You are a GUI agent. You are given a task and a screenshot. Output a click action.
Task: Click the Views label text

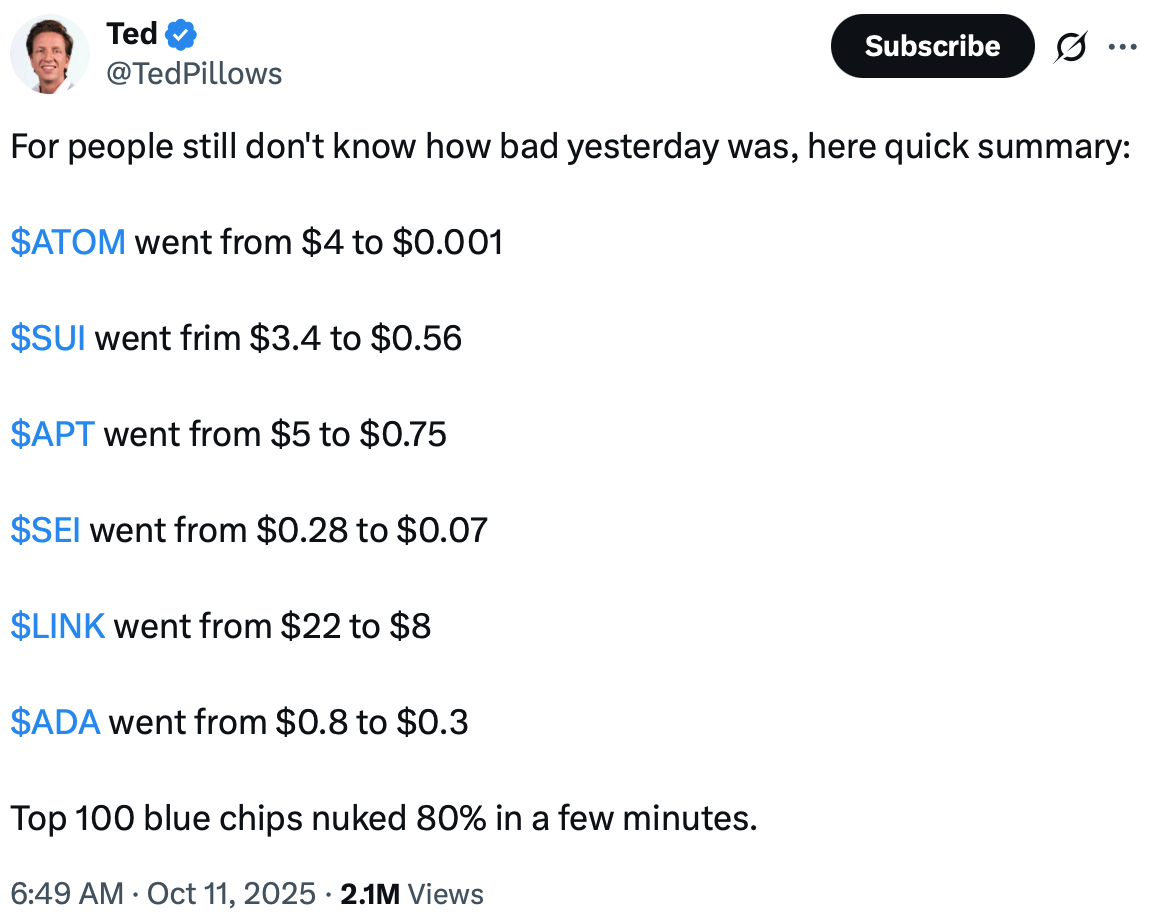tap(447, 893)
